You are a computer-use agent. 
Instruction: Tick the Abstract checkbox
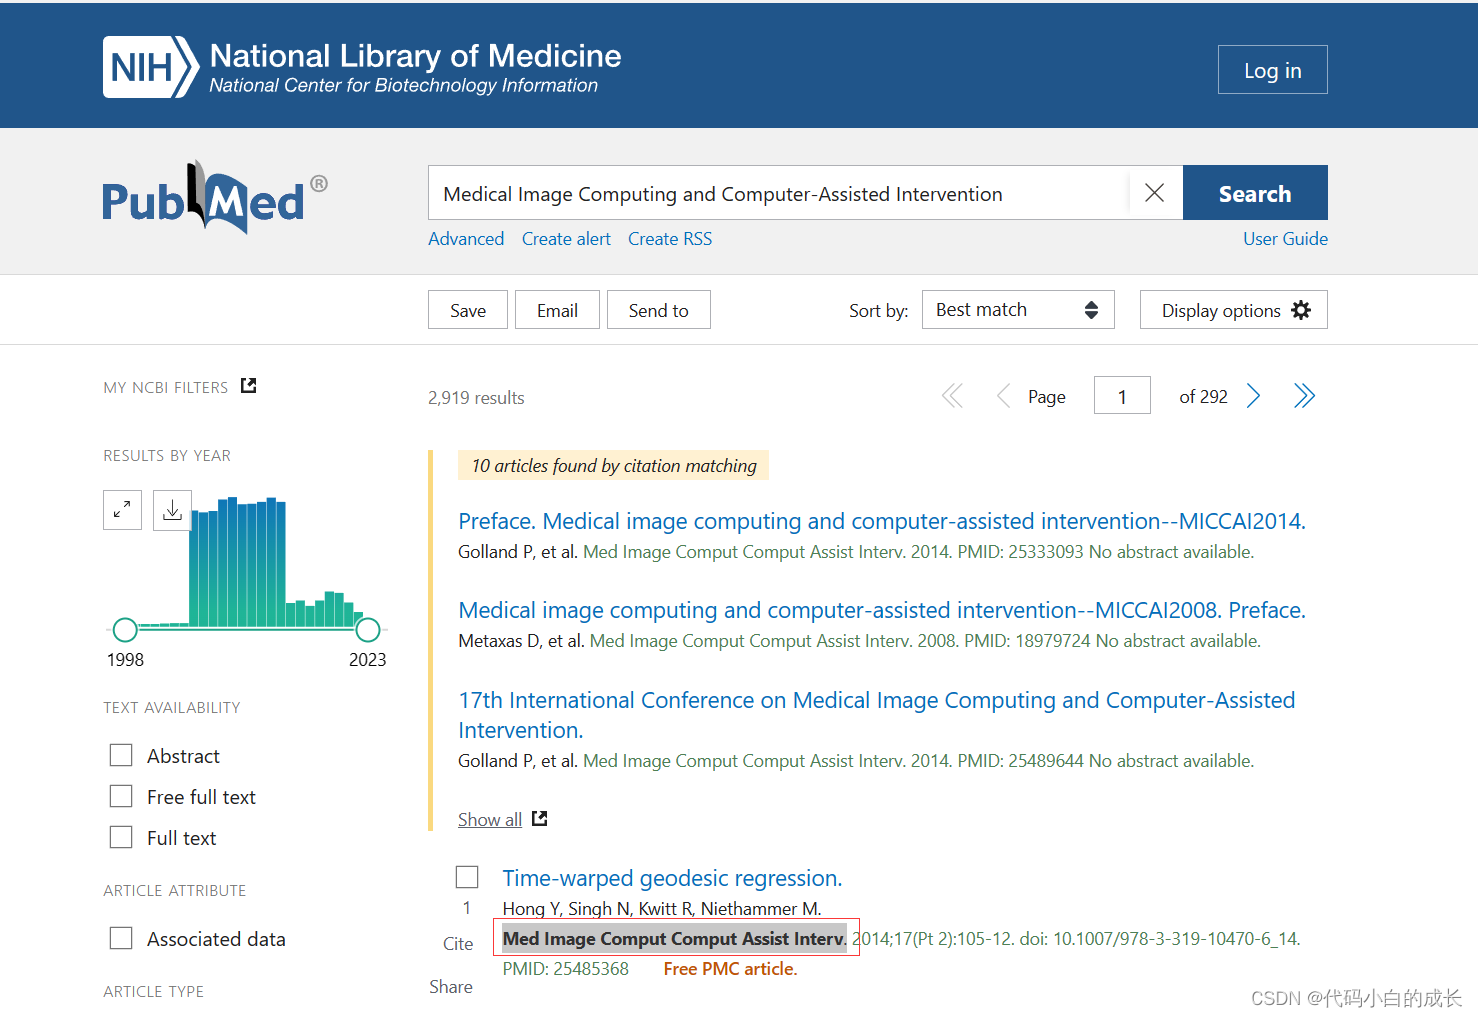(x=121, y=755)
